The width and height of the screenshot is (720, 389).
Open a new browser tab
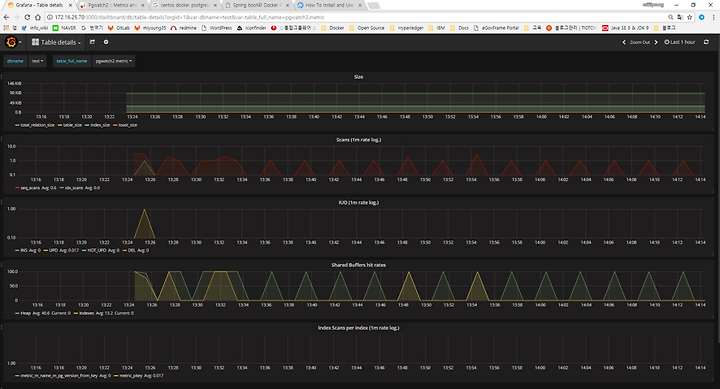click(x=374, y=6)
